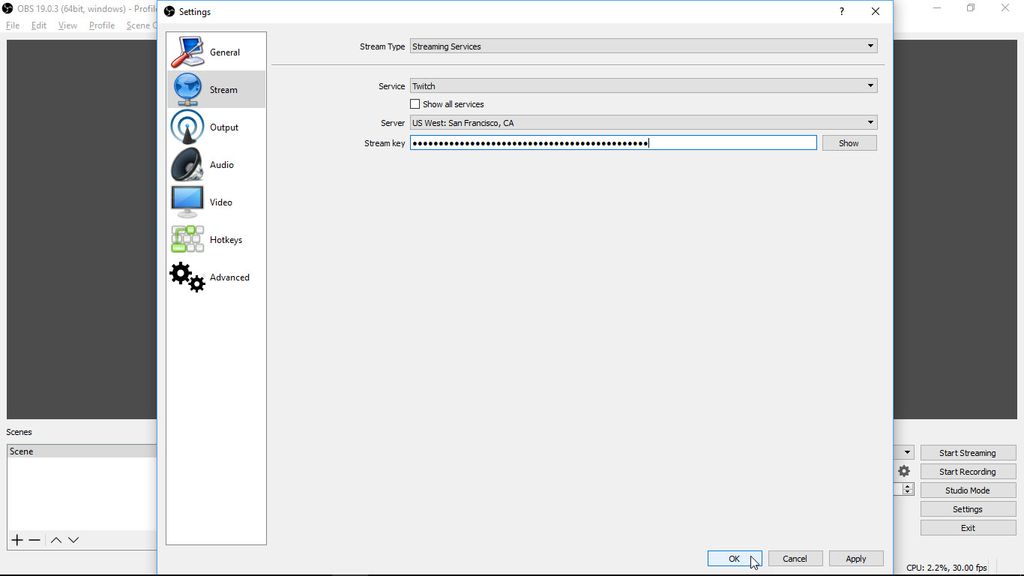The image size is (1024, 576).
Task: Open the View menu
Action: 67,25
